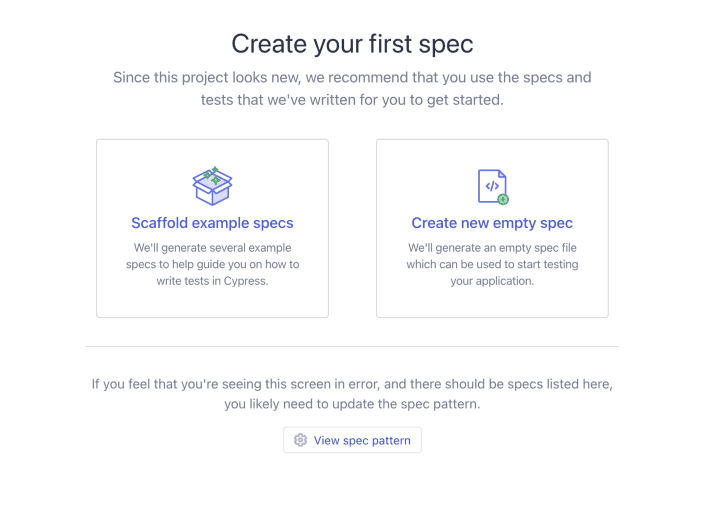Click the horizontal divider below the cards
The width and height of the screenshot is (720, 506).
click(352, 347)
